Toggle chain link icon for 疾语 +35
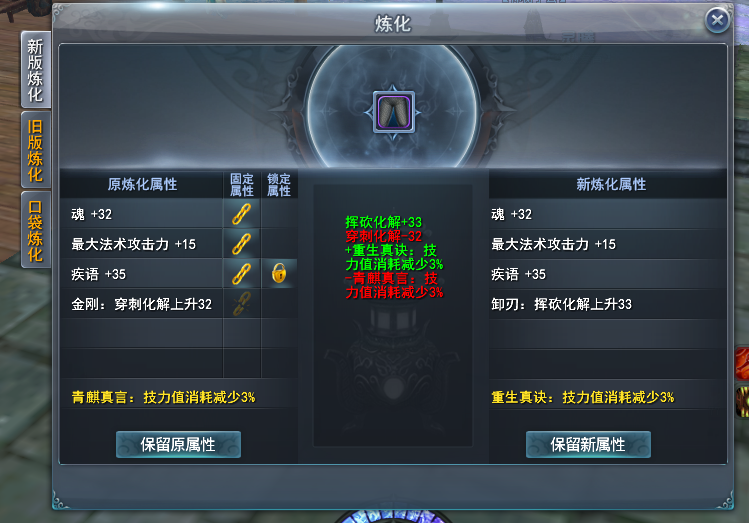749x523 pixels. [242, 274]
